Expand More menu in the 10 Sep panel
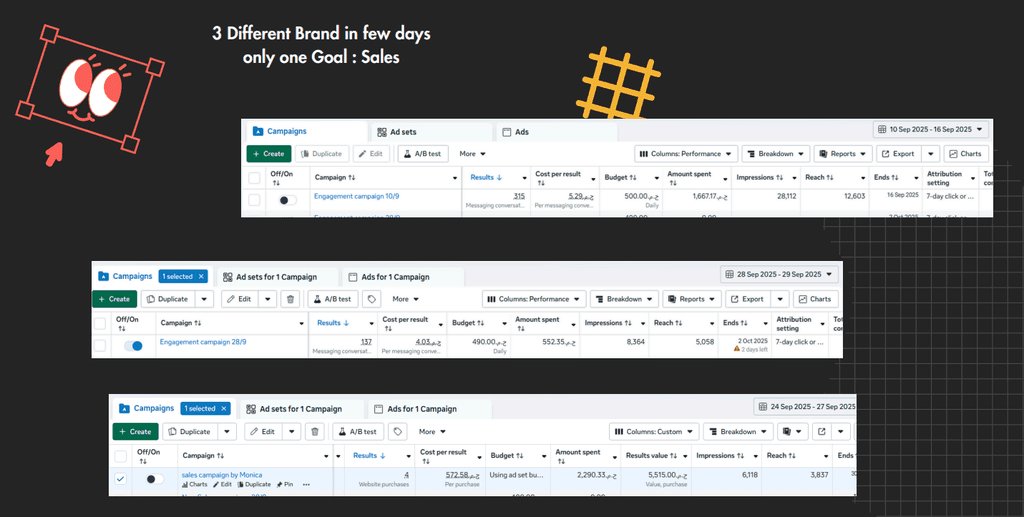This screenshot has height=517, width=1024. (x=473, y=154)
